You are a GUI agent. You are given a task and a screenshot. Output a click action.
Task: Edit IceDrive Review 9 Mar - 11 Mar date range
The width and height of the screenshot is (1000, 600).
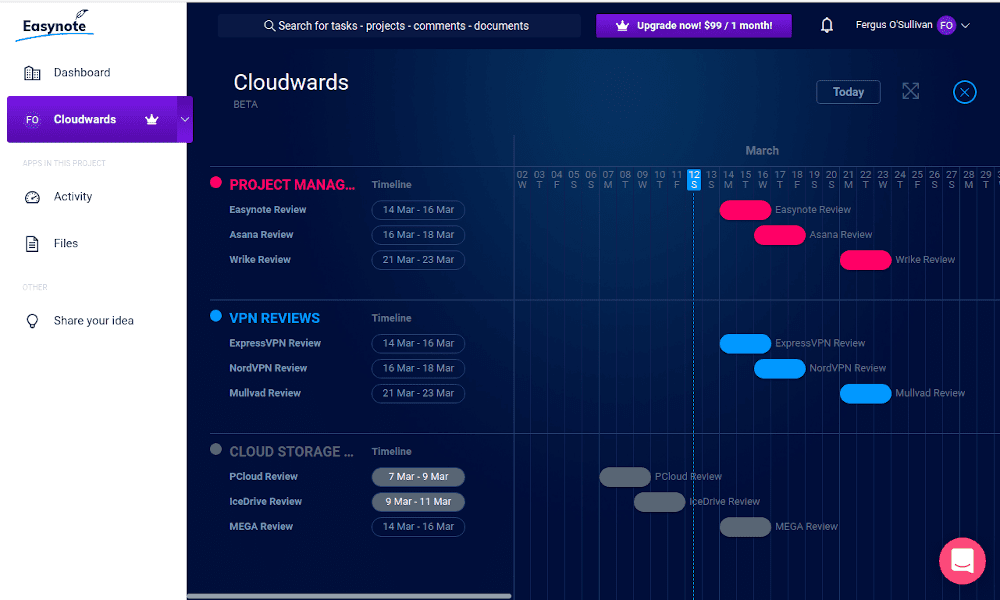pos(418,501)
